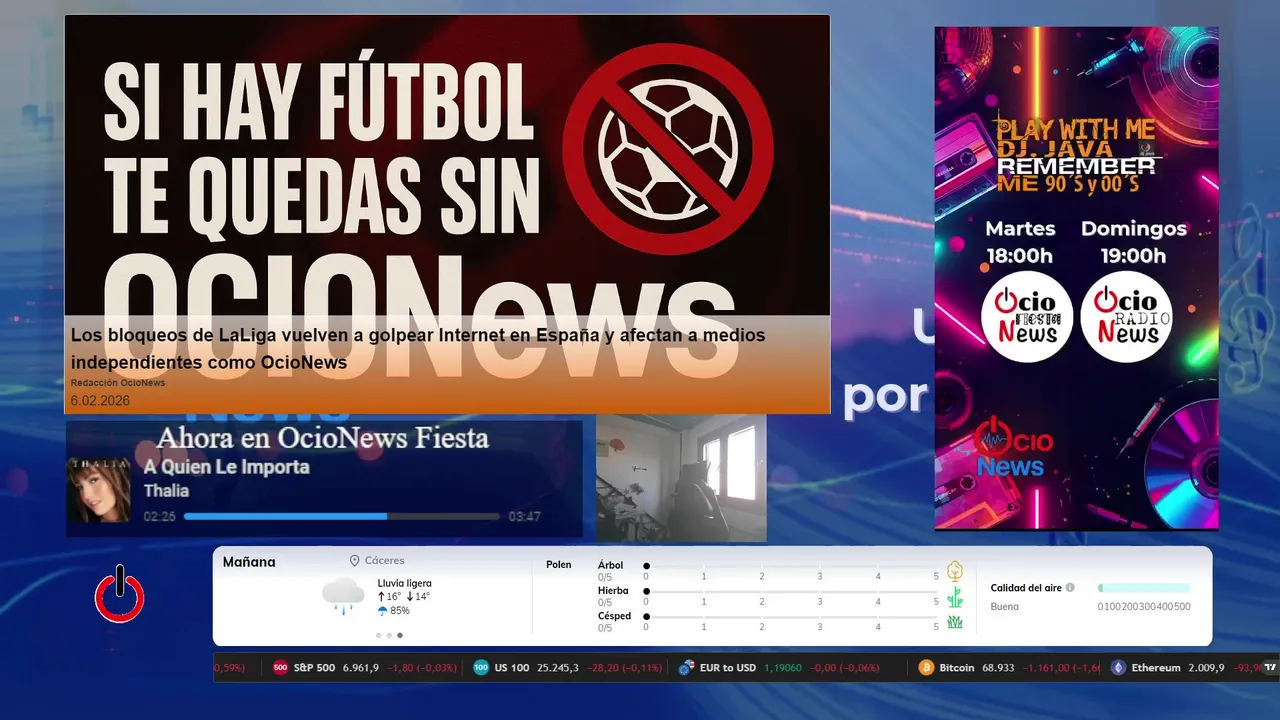Click the Thalia album cover thumbnail
The width and height of the screenshot is (1280, 720).
tap(98, 490)
